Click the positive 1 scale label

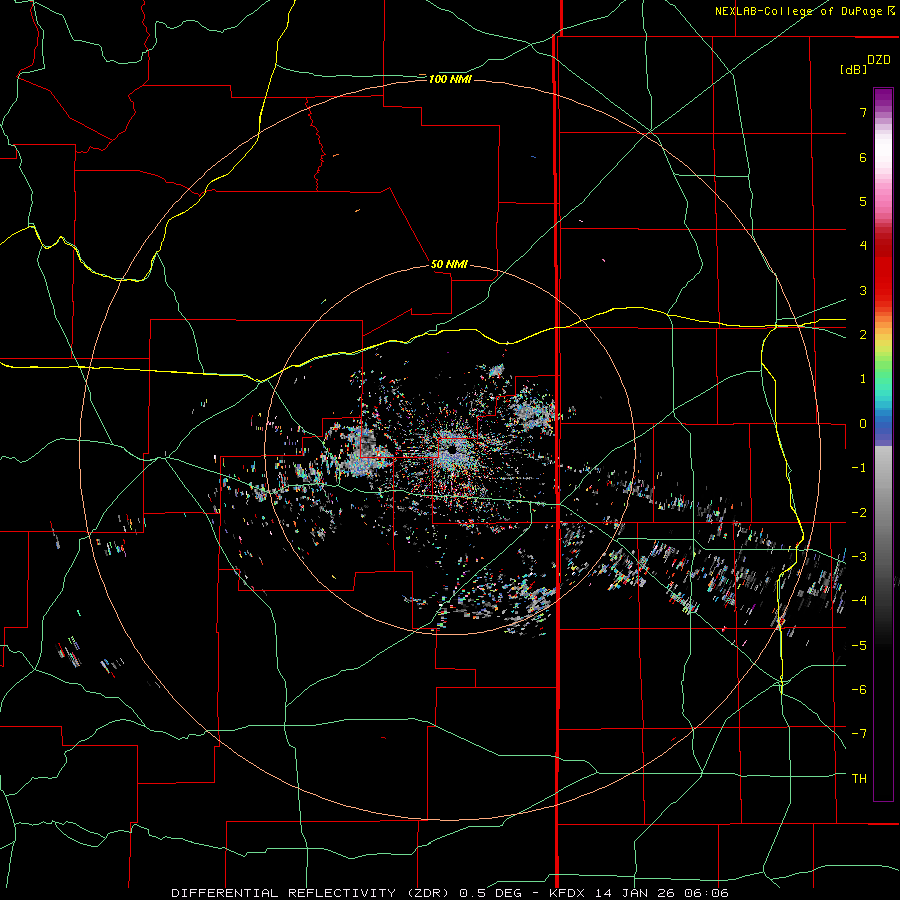click(x=863, y=379)
